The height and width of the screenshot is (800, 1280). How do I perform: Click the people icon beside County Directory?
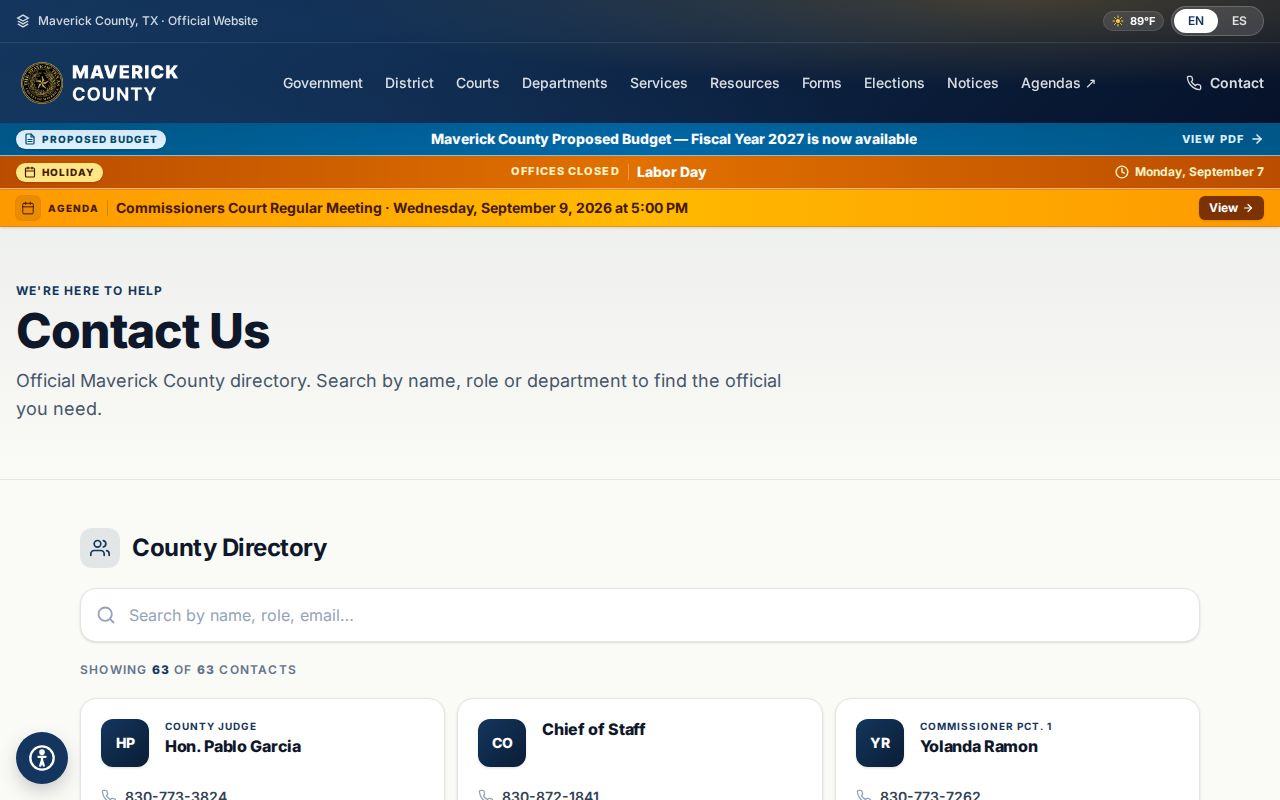click(100, 548)
